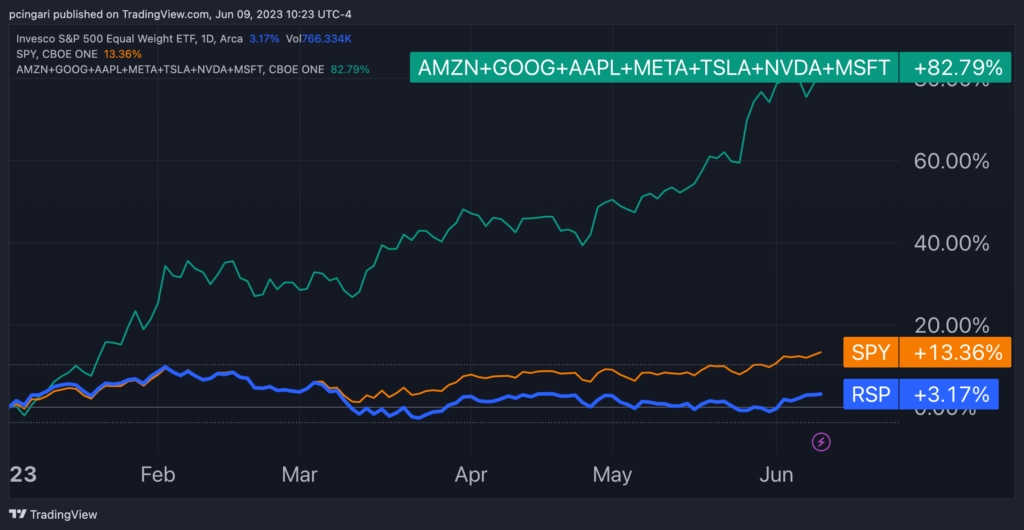The image size is (1024, 530).
Task: Click the Invesco S&P 500 Equal Weight ETF legend
Action: tap(130, 39)
